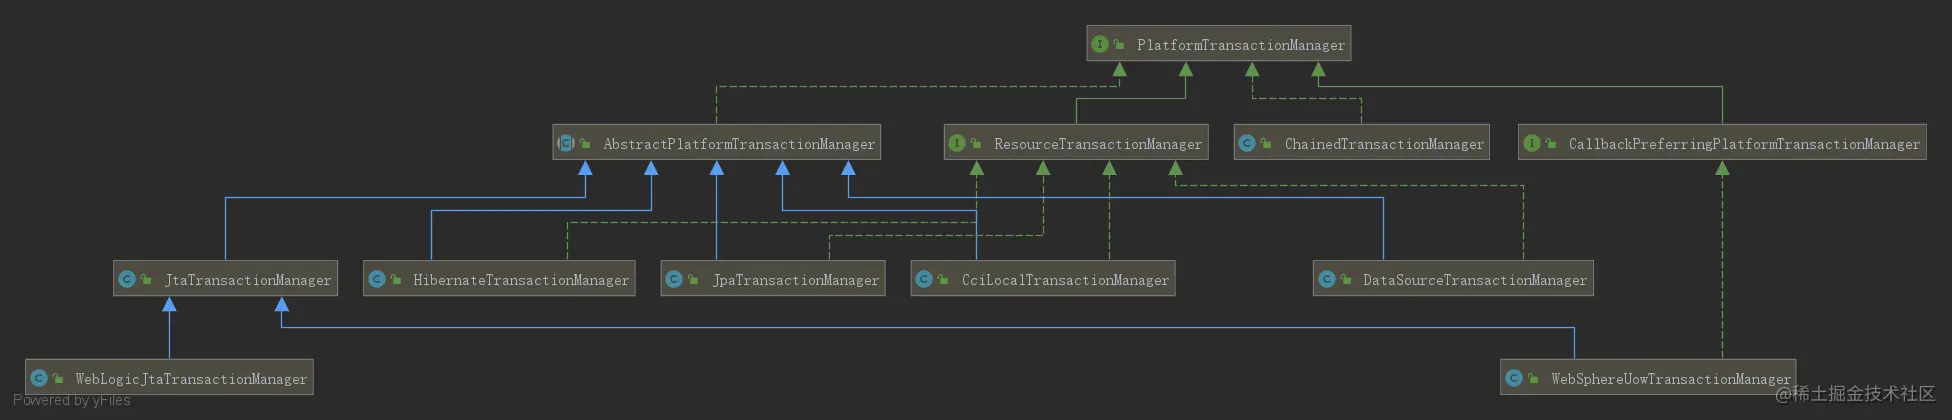Select the HibernateTransactionManager node
1952x420 pixels.
(499, 279)
